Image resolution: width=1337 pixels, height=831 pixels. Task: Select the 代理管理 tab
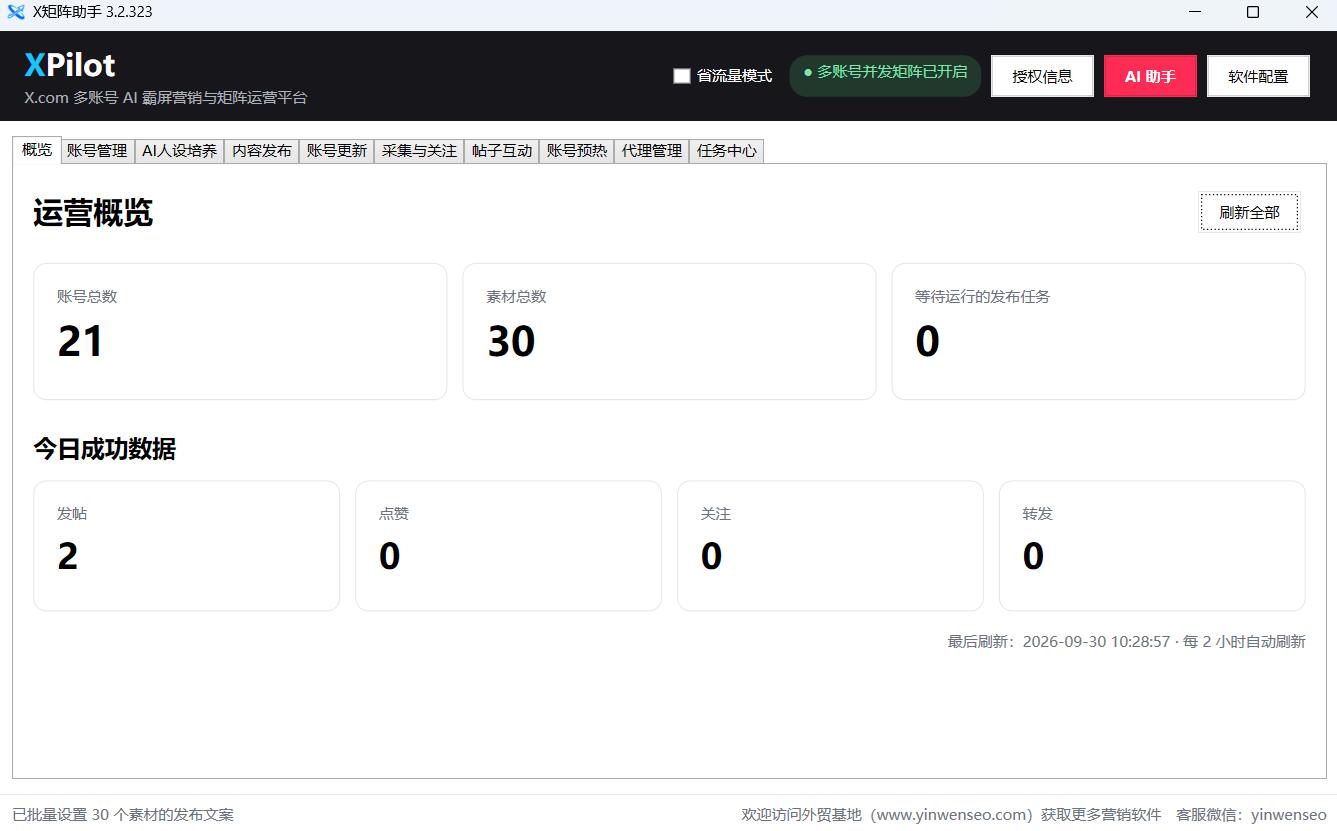[x=652, y=151]
